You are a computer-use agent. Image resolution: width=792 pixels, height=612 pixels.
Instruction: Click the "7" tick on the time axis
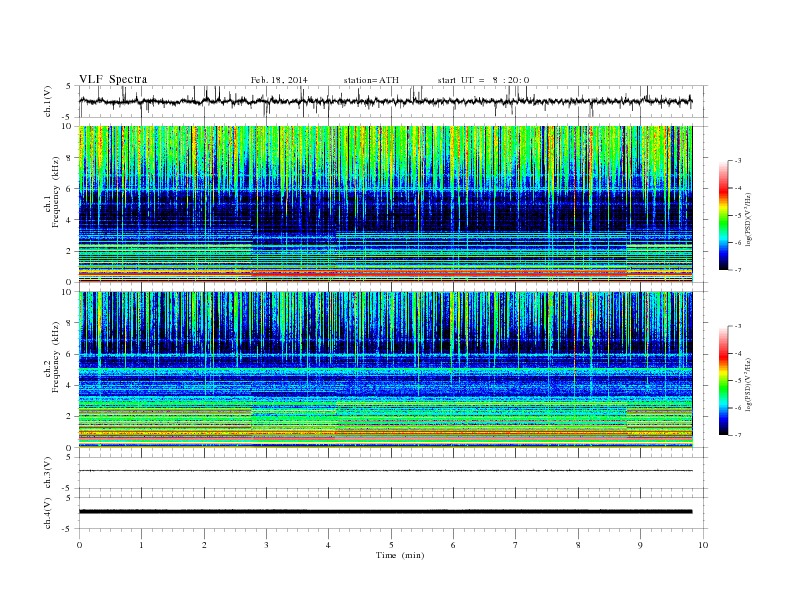[516, 545]
